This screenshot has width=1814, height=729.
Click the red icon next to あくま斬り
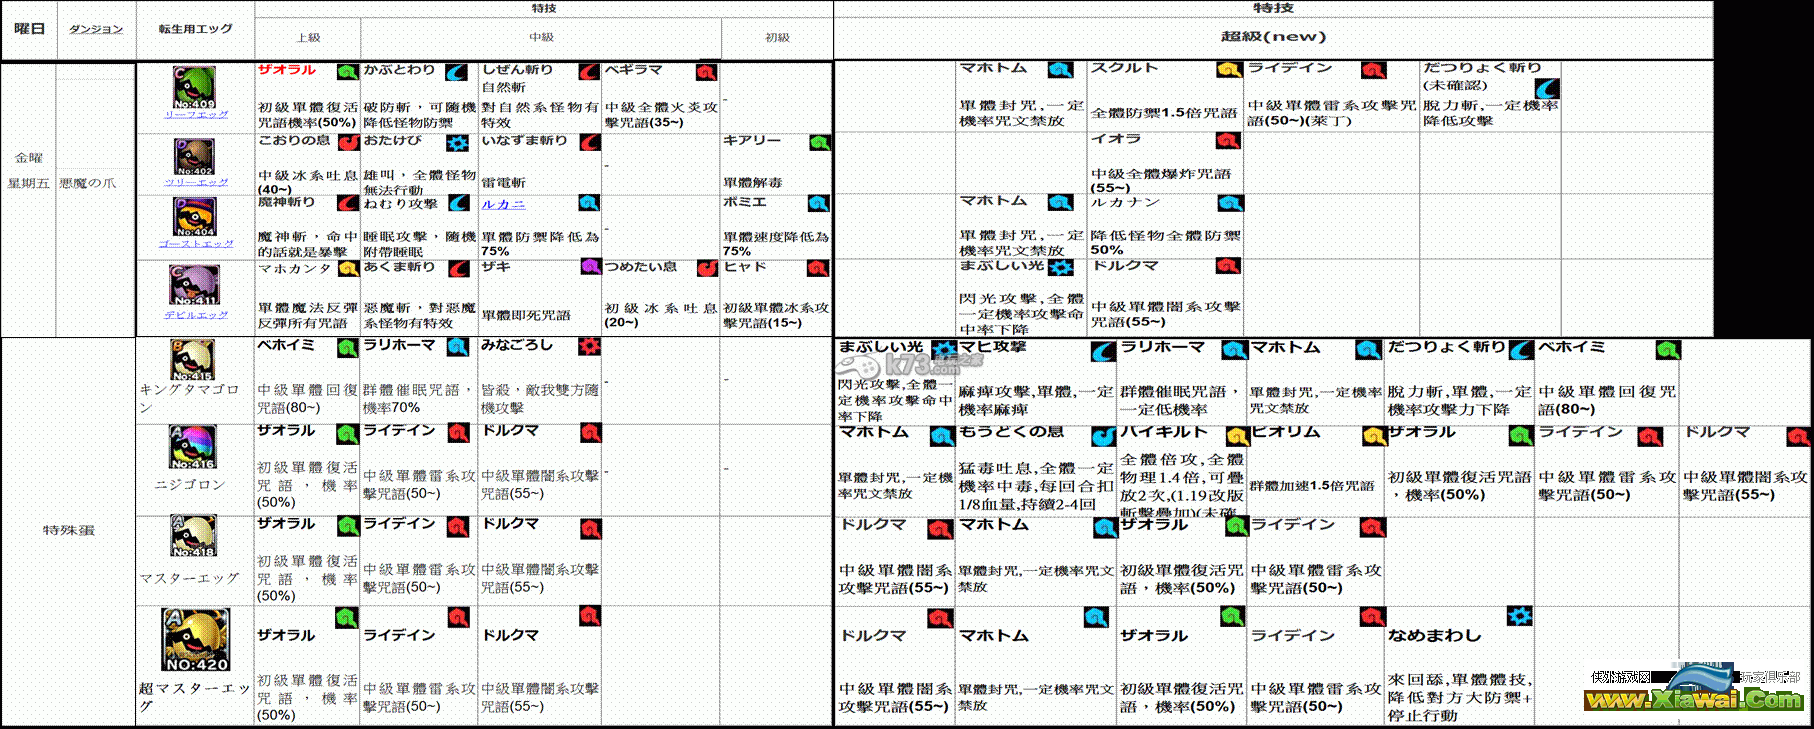click(x=458, y=268)
